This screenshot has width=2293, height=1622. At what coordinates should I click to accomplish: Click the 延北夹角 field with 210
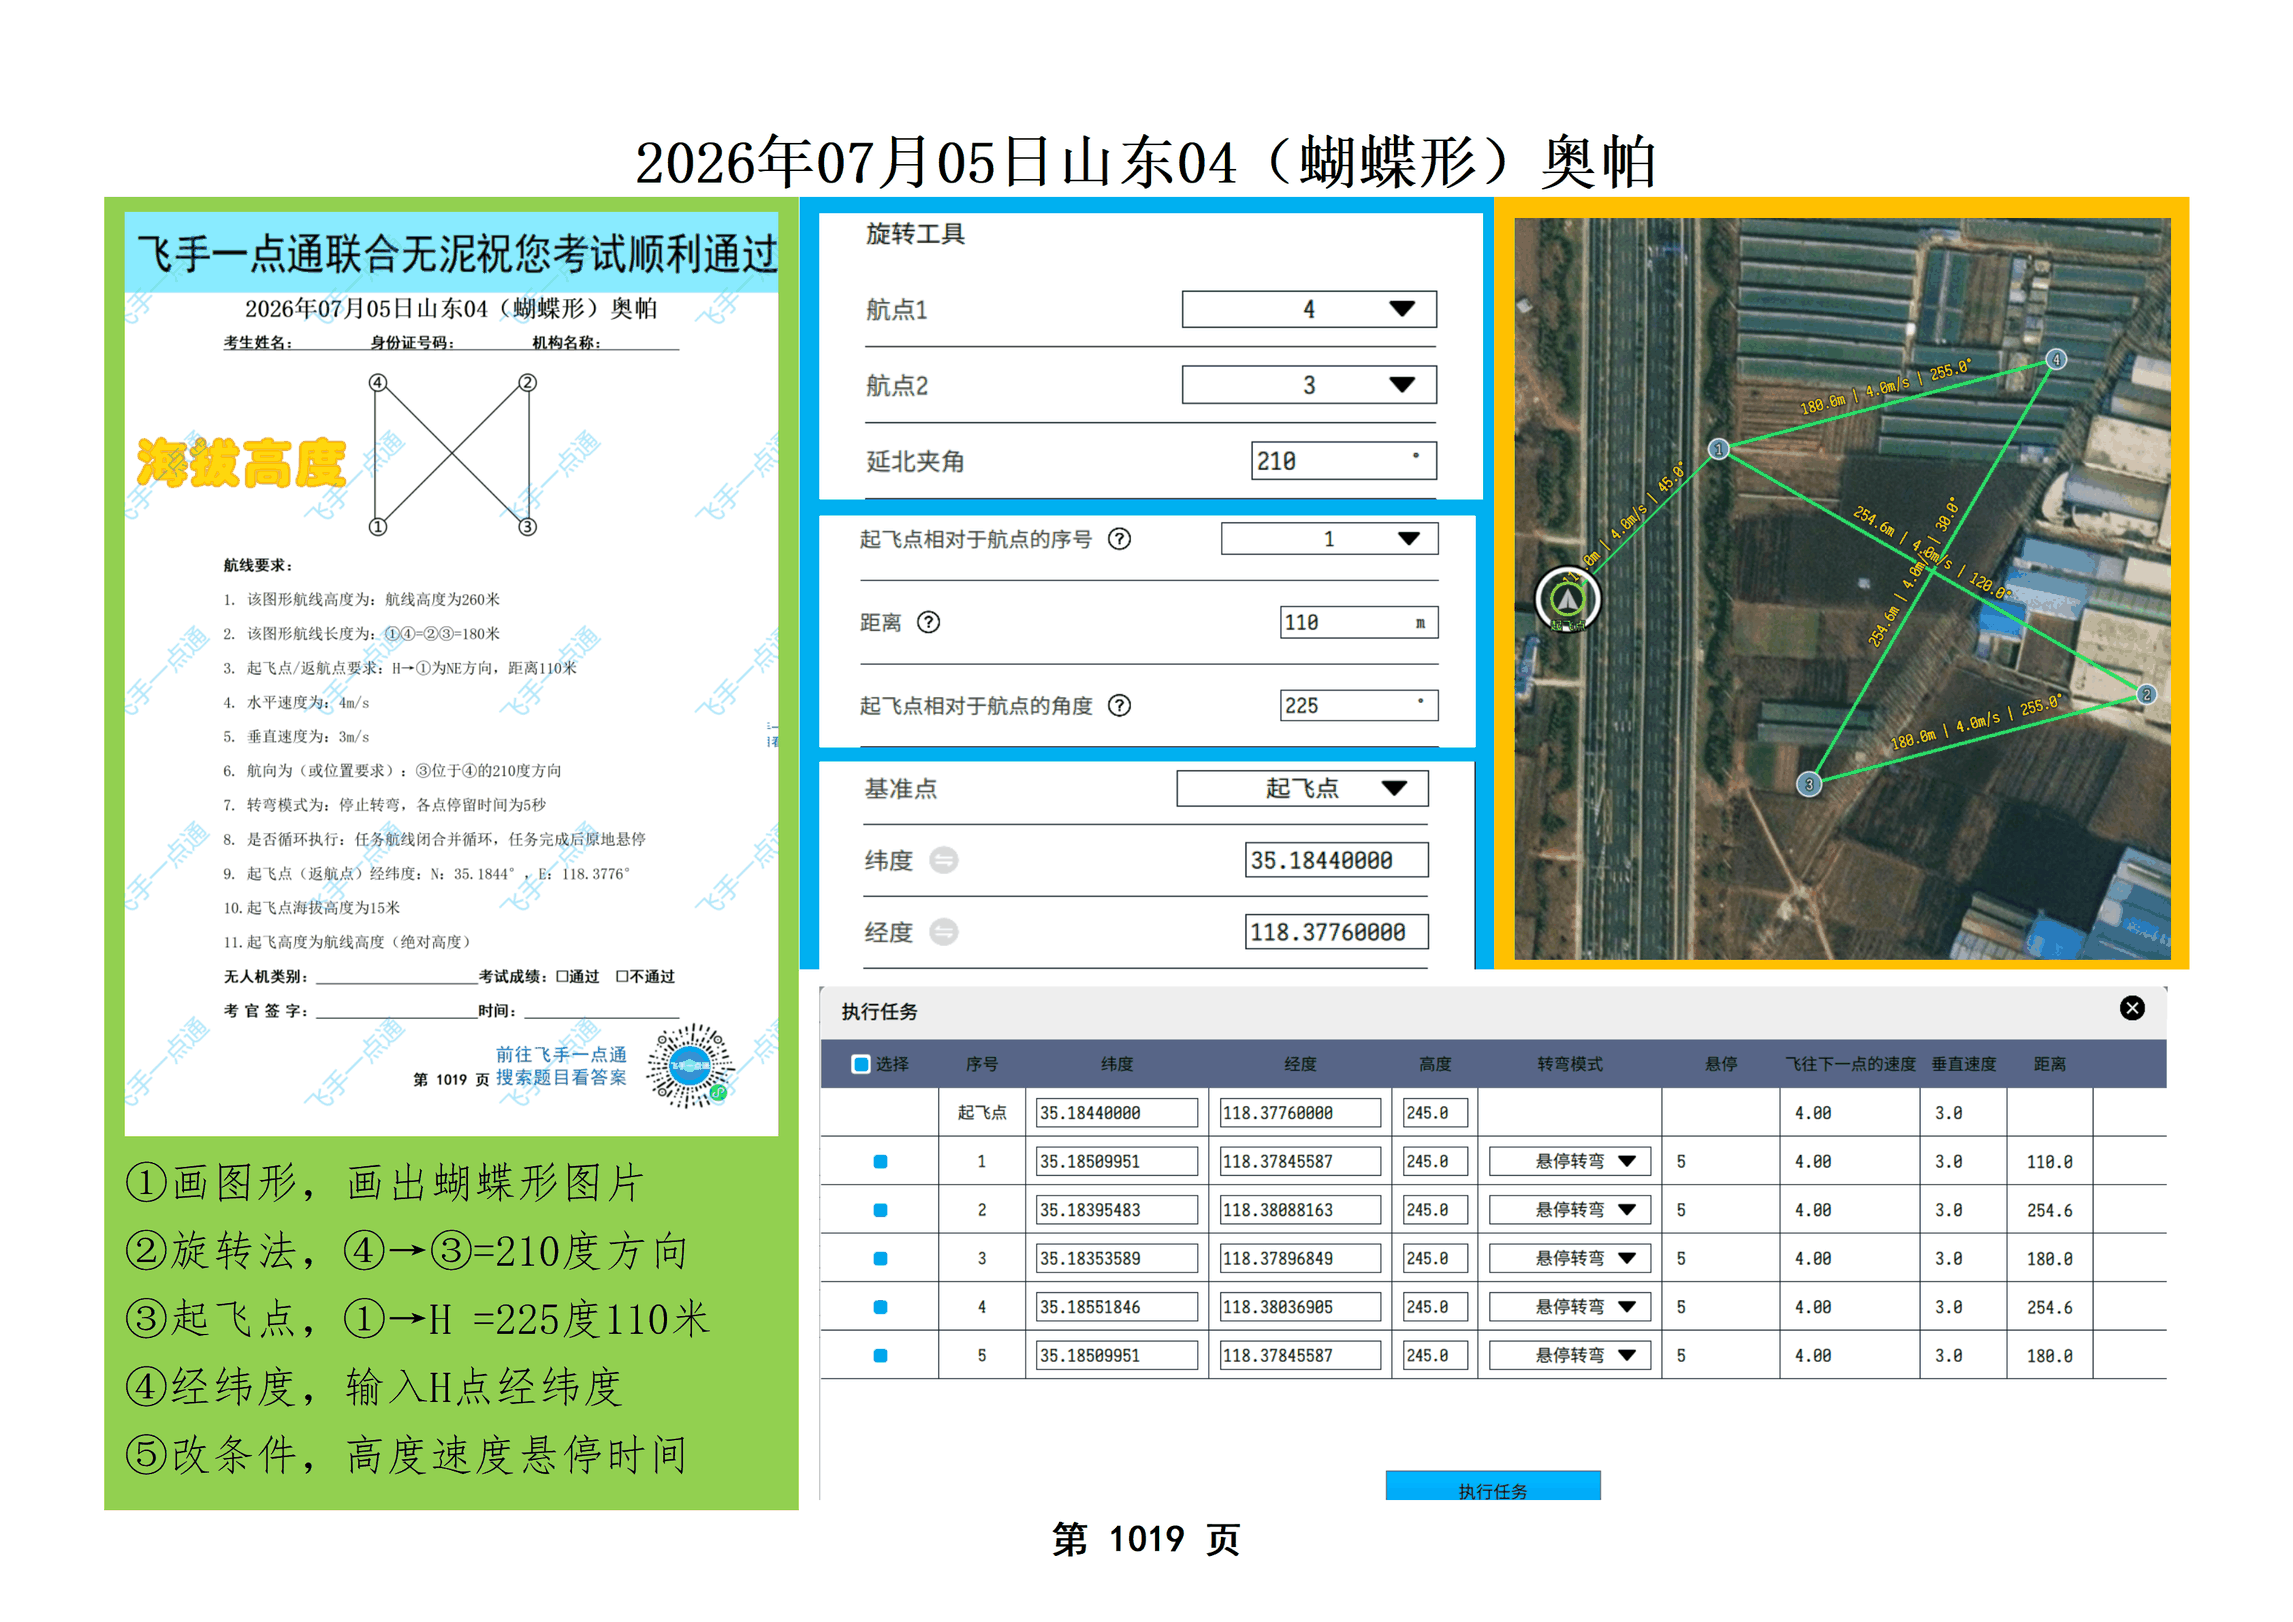point(1343,461)
